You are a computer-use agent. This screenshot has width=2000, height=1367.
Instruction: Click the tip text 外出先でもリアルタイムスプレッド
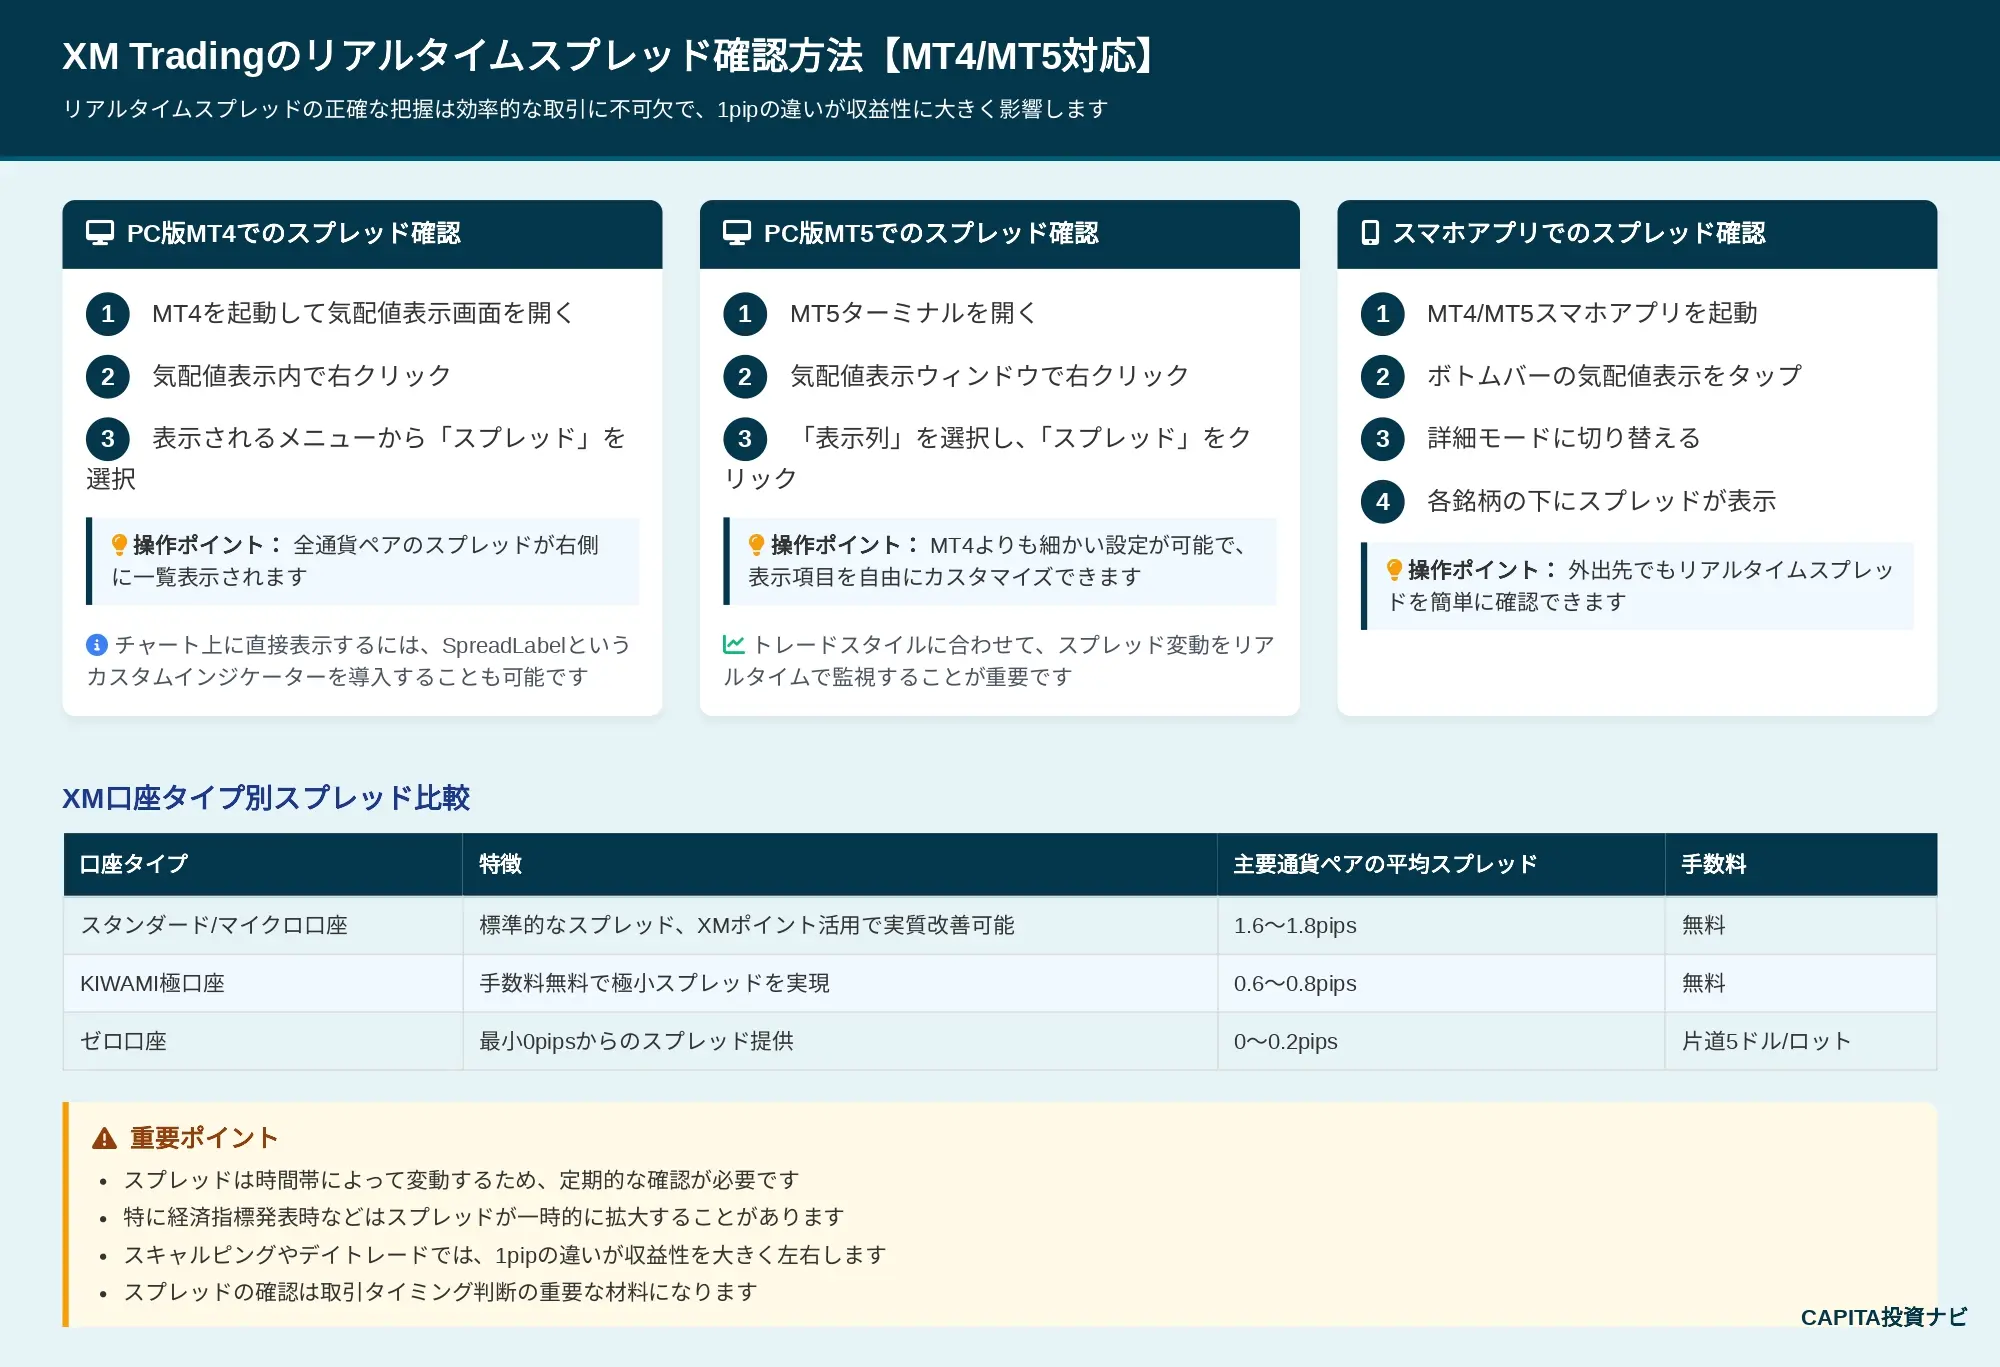[1640, 586]
